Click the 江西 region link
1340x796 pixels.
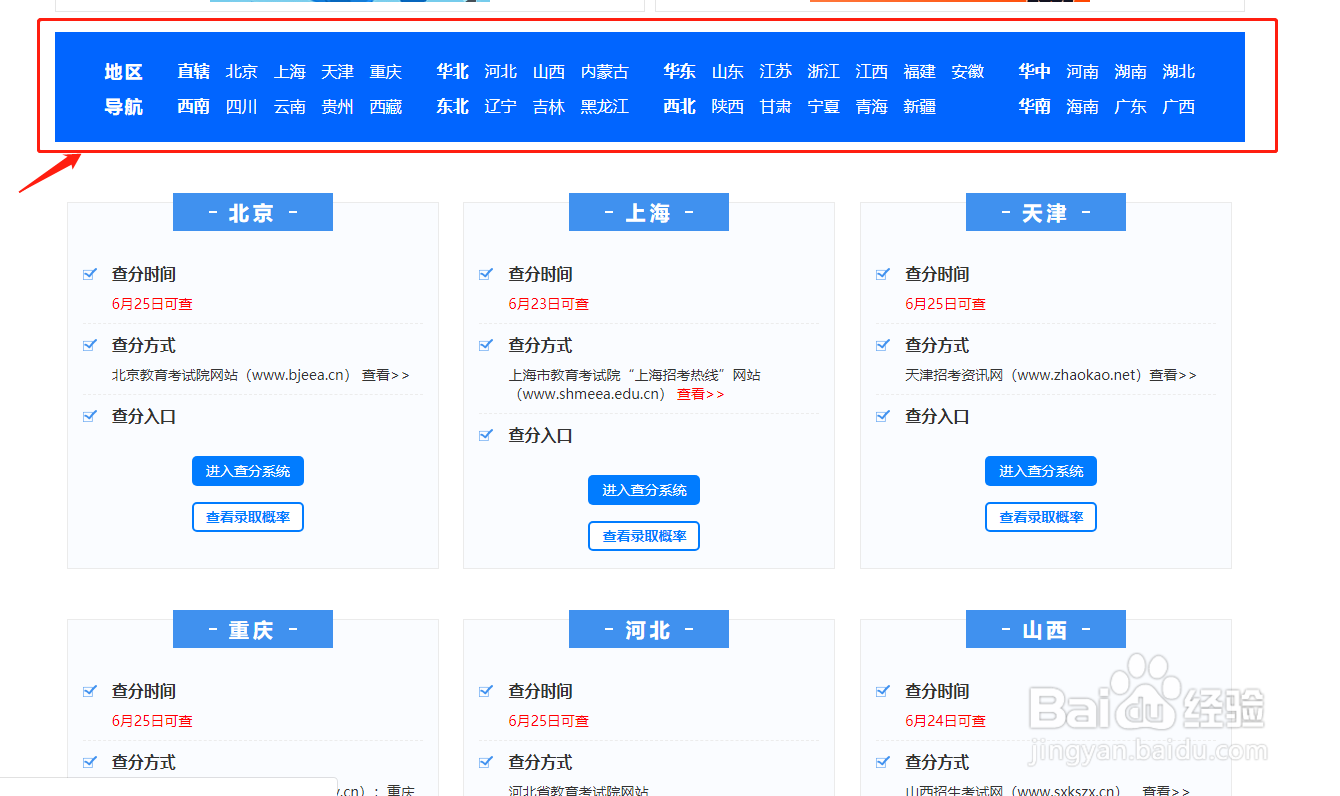pos(872,72)
